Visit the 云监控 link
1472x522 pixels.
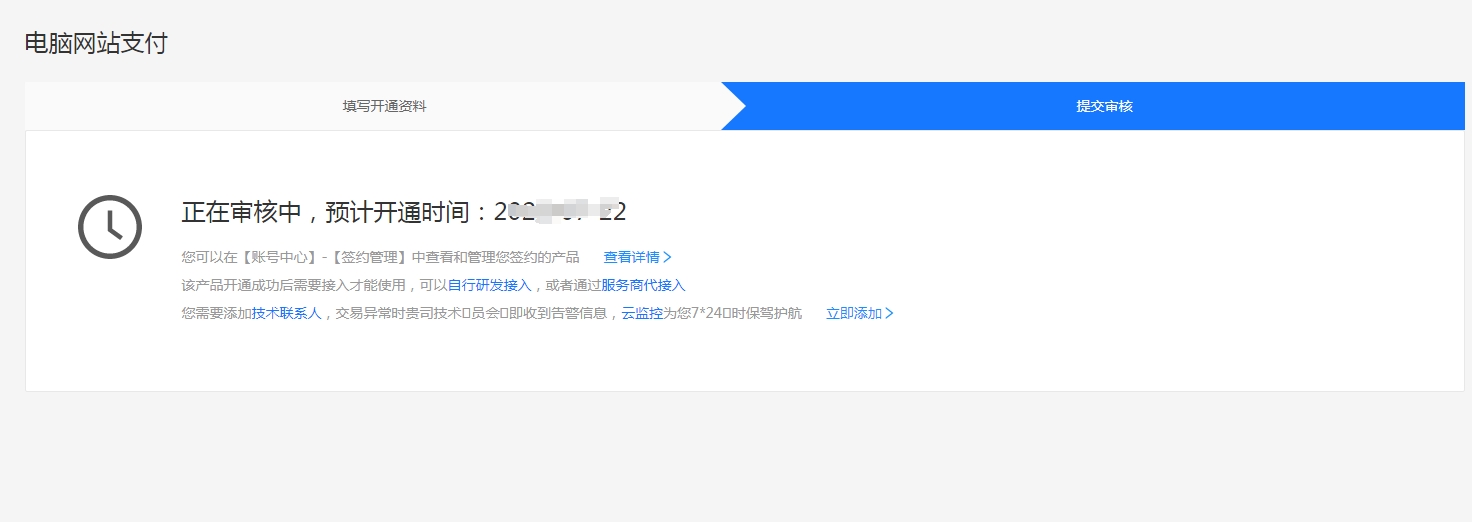(642, 313)
